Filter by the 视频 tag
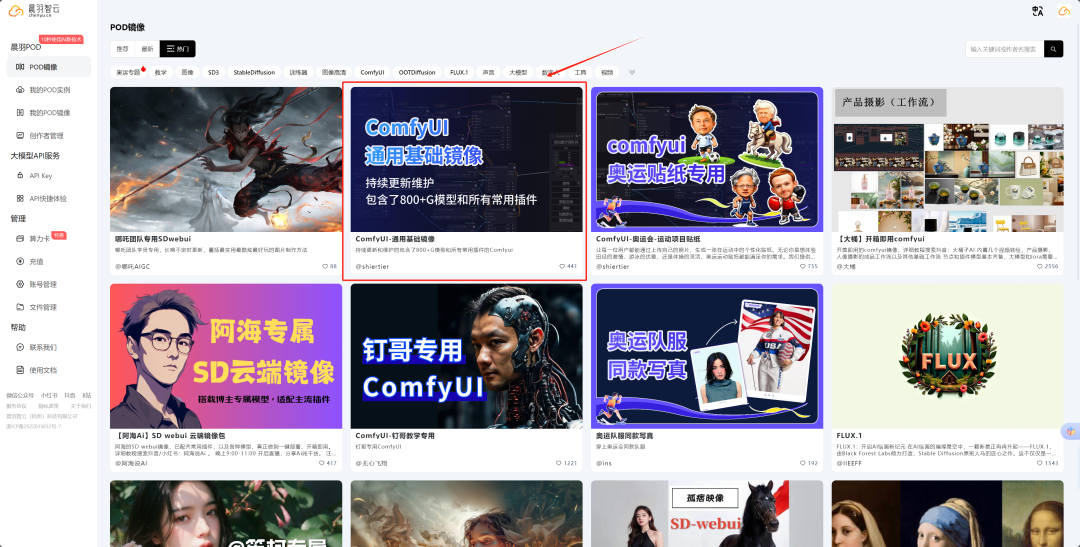 607,72
